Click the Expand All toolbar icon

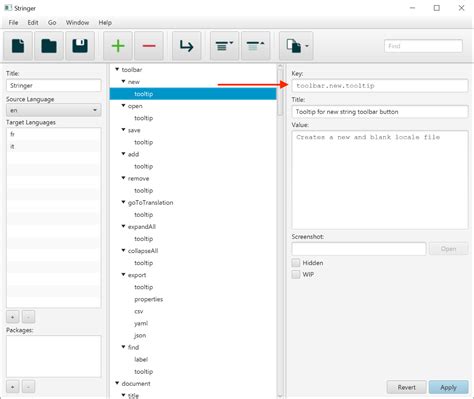click(x=224, y=46)
